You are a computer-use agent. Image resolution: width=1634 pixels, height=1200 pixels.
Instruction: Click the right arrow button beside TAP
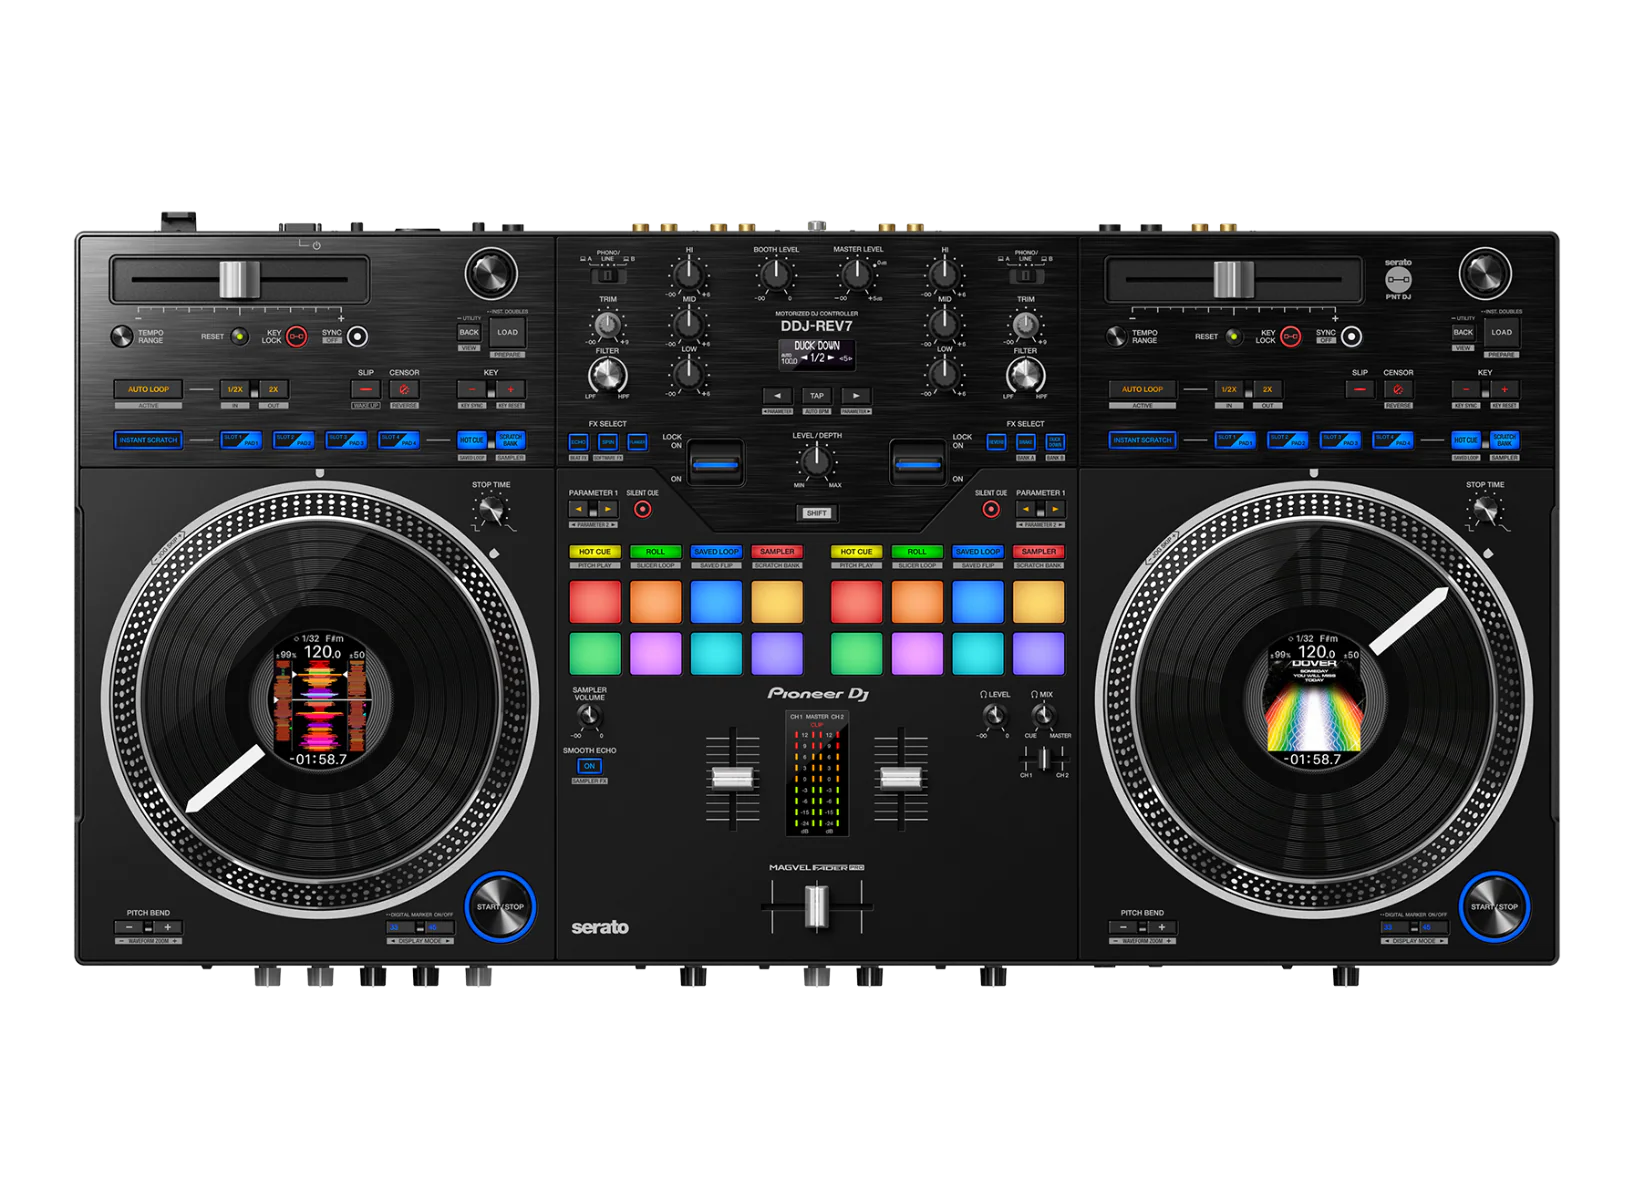pos(856,396)
